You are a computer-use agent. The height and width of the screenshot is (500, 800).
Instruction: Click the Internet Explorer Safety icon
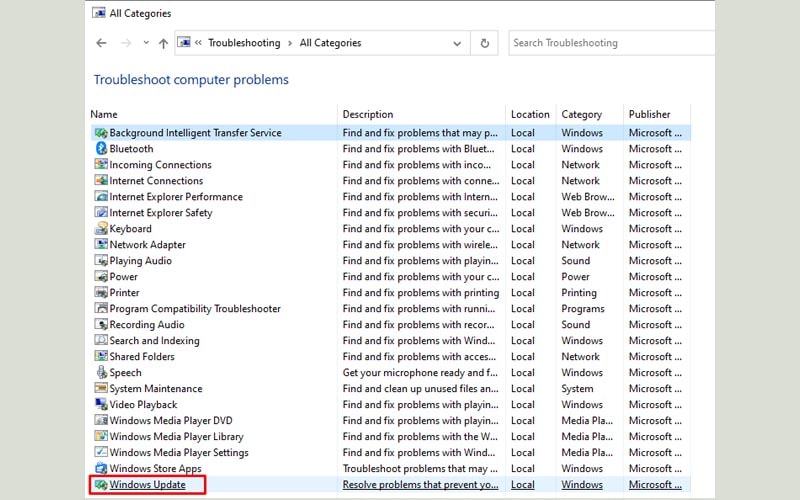(x=101, y=212)
